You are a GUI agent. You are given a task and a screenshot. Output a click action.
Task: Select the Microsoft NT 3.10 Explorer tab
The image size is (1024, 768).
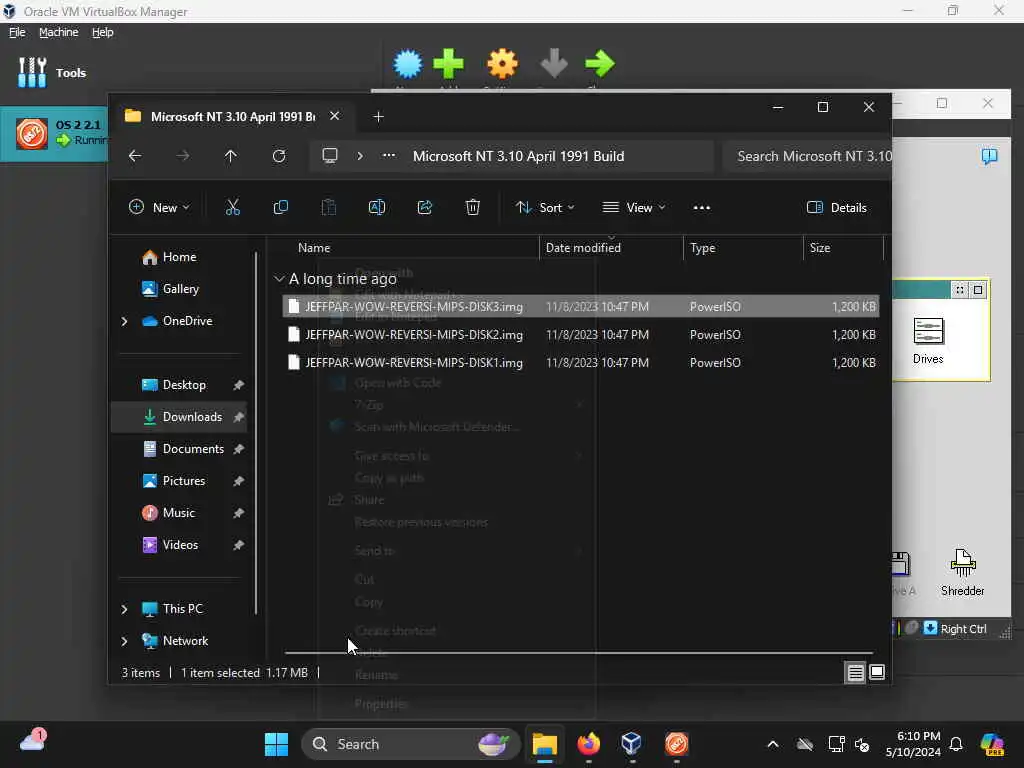(232, 116)
